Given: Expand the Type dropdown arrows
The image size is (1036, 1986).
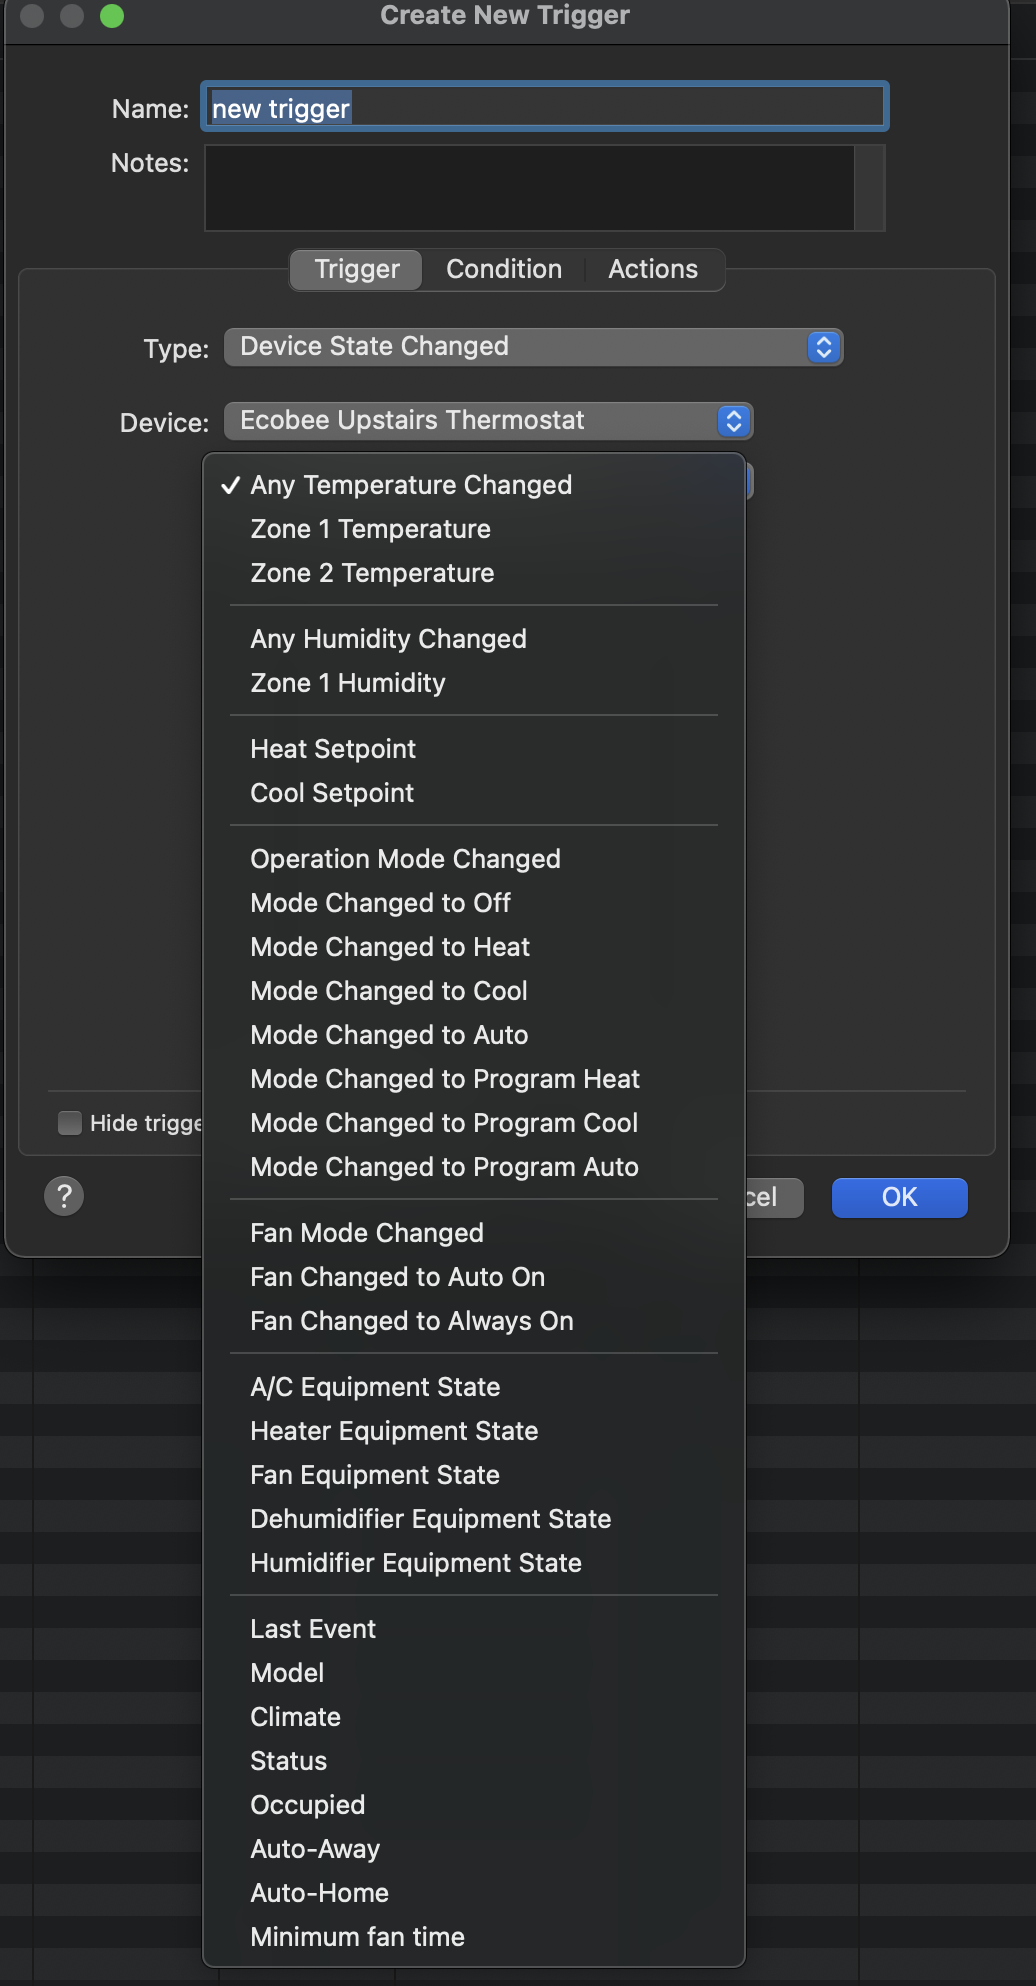Looking at the screenshot, I should point(823,347).
